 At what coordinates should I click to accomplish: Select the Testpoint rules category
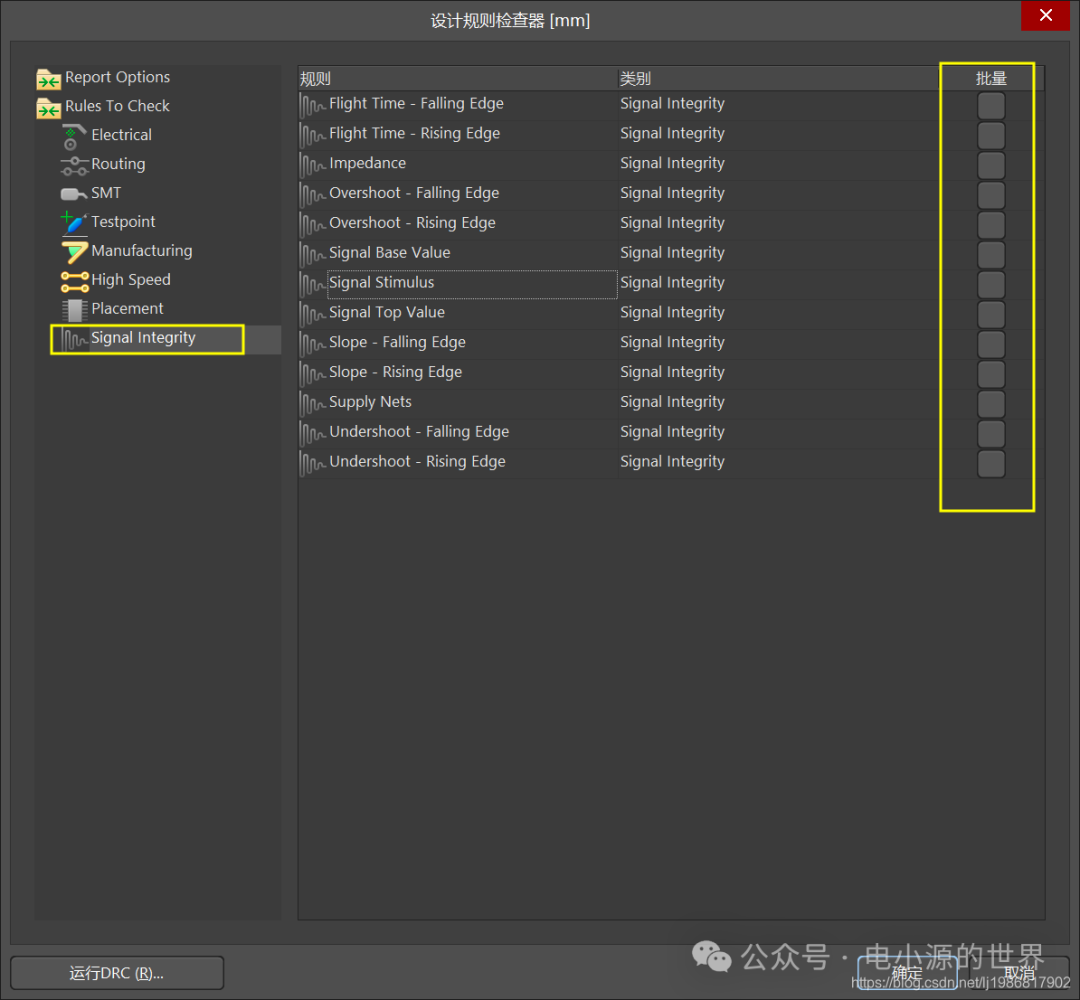click(x=123, y=222)
